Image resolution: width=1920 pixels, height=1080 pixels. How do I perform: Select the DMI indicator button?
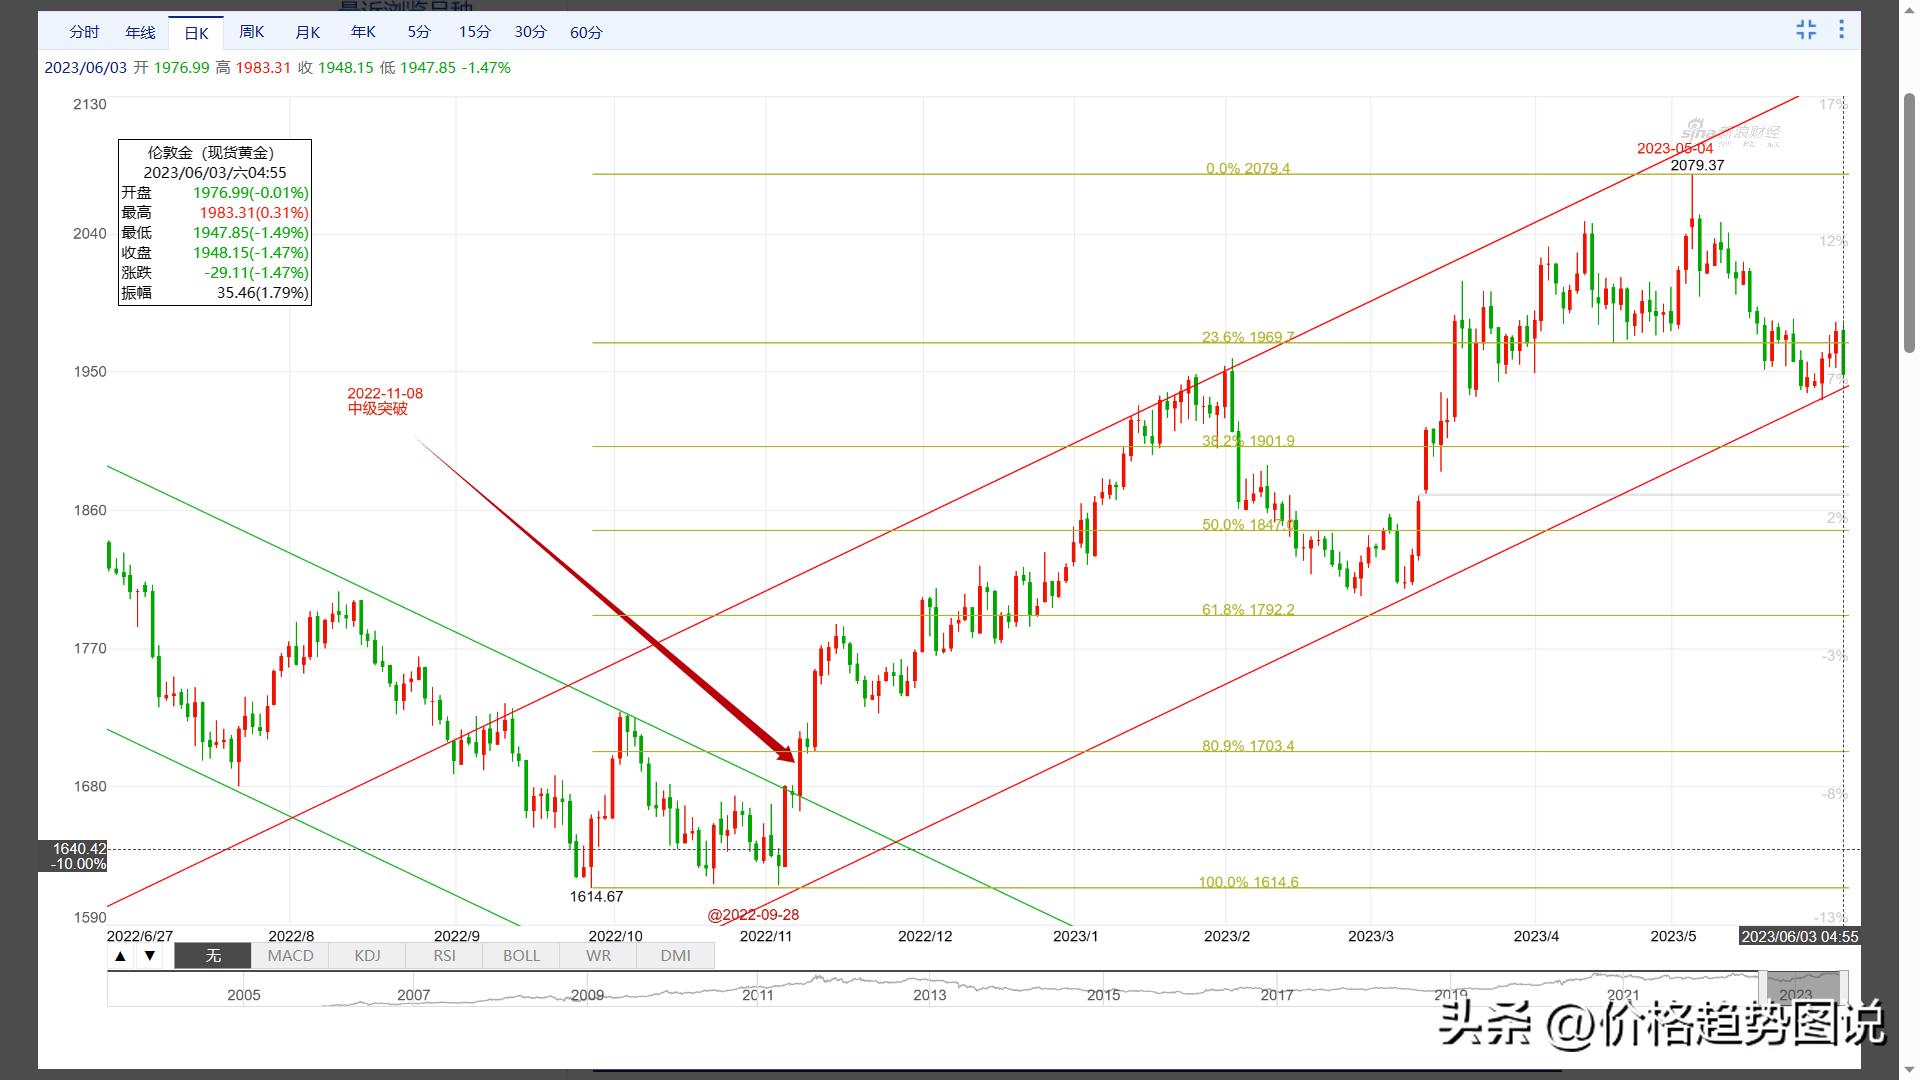(x=675, y=956)
